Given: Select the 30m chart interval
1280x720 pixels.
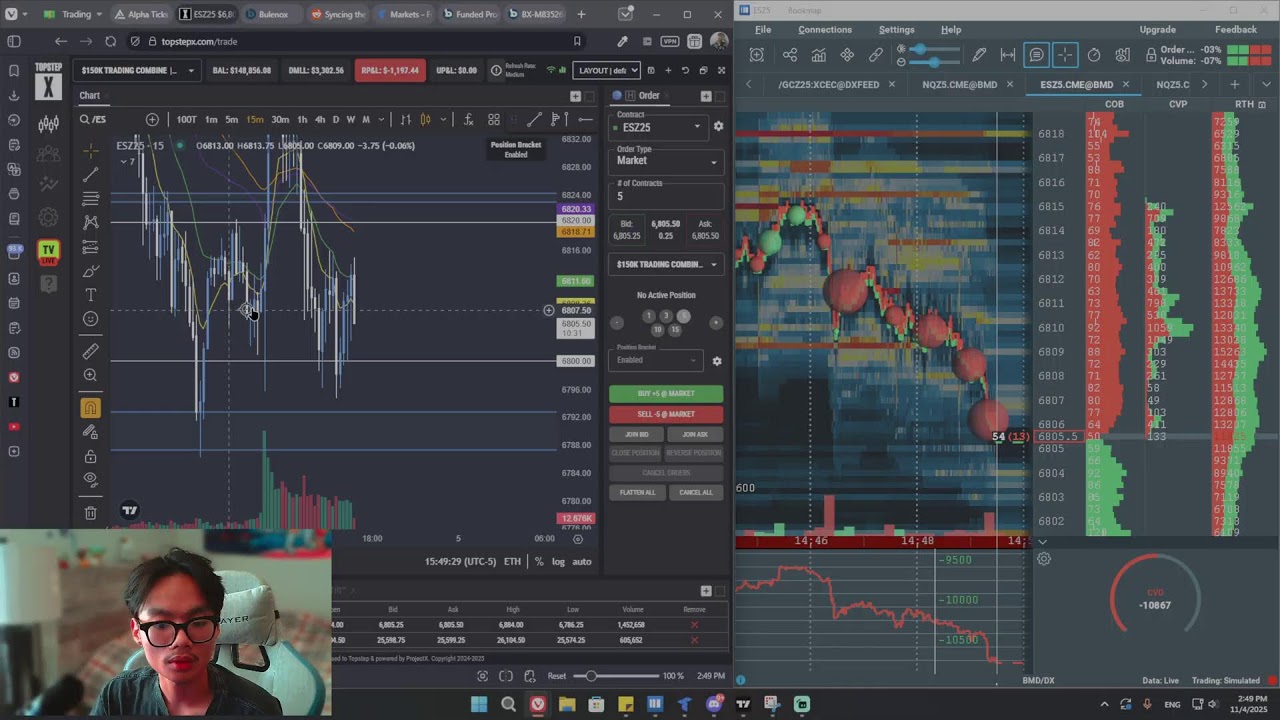Looking at the screenshot, I should click(x=280, y=119).
